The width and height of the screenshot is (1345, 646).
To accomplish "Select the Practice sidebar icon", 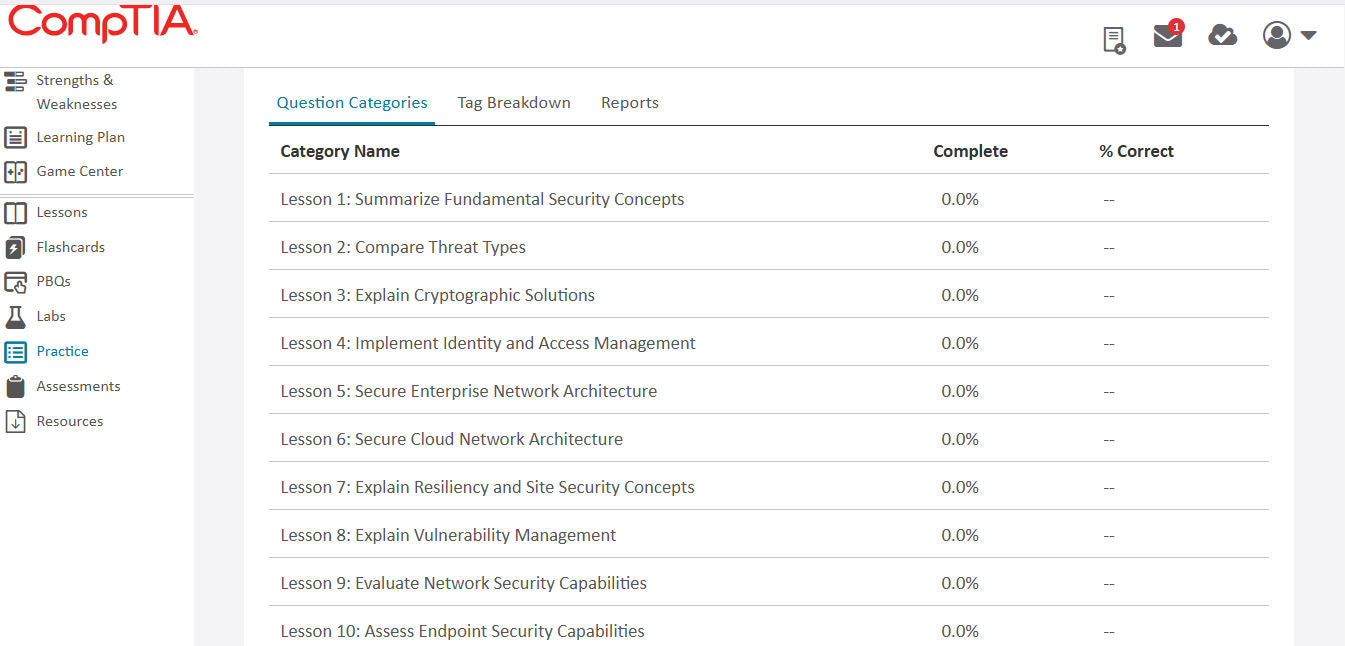I will tap(17, 351).
